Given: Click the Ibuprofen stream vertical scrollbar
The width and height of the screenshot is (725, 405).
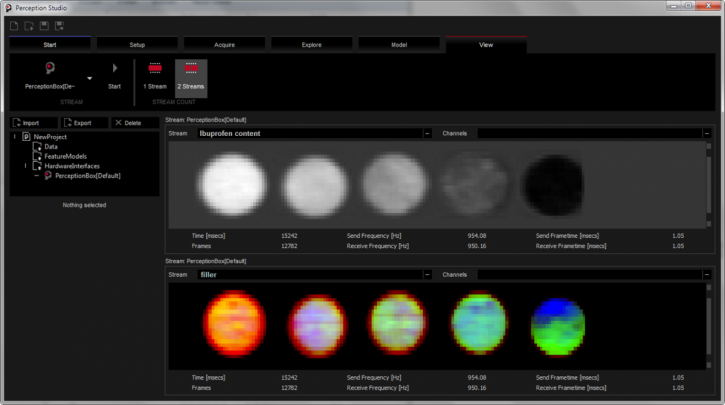Looking at the screenshot, I should pyautogui.click(x=709, y=185).
